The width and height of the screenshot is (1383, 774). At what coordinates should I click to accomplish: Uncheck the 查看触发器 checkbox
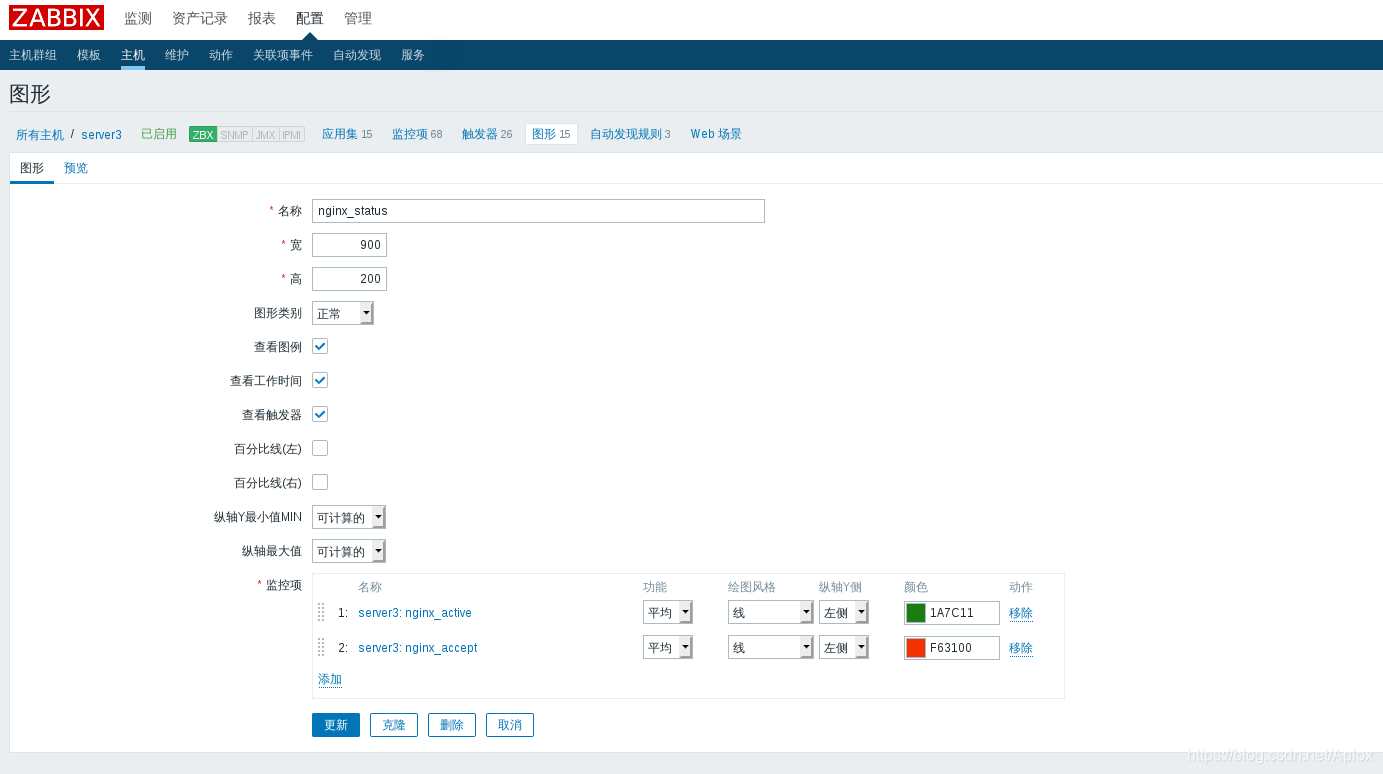click(320, 414)
